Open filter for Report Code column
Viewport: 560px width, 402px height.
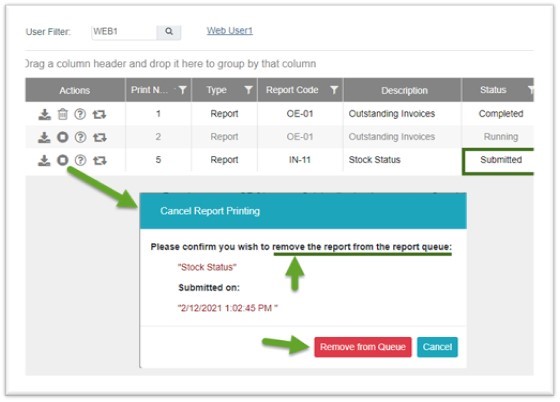[x=334, y=90]
